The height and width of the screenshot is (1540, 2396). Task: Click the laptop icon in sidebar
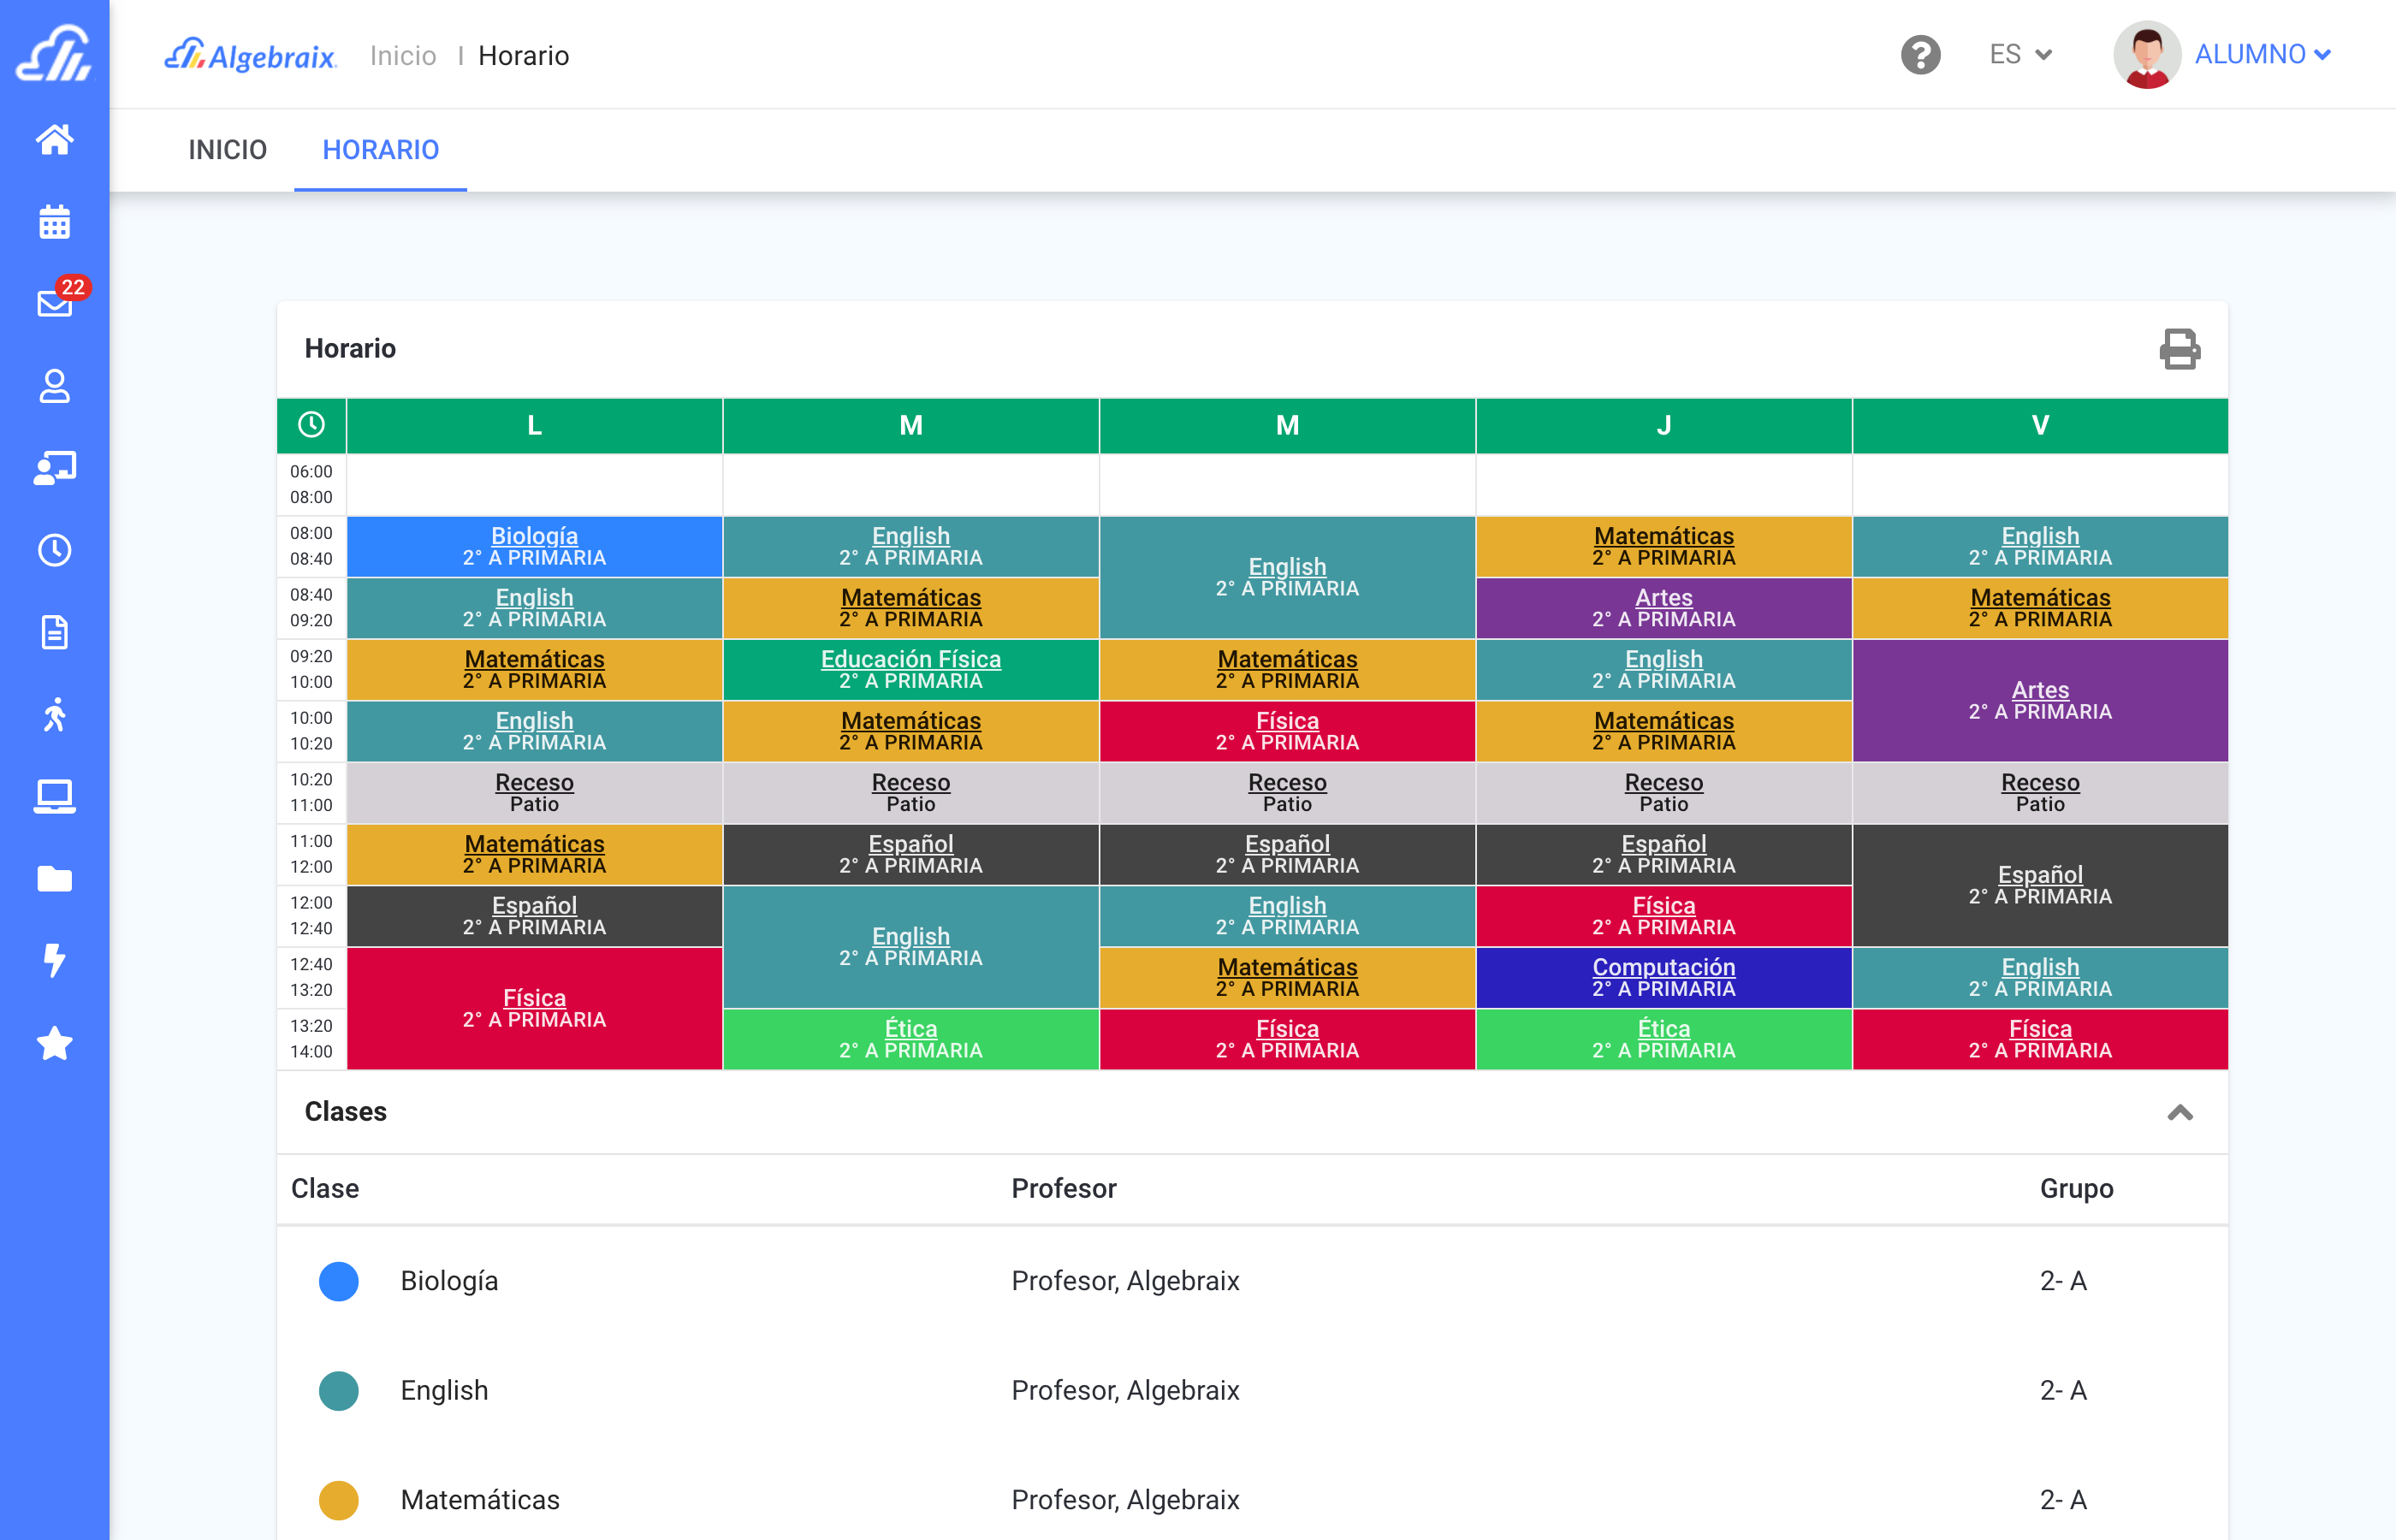pyautogui.click(x=54, y=797)
